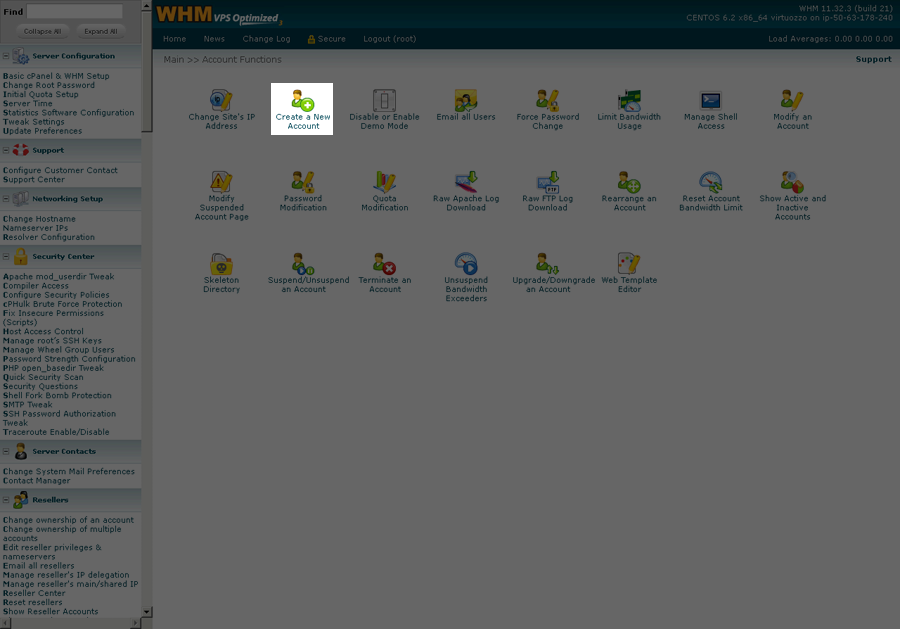
Task: Open Basic cPanel & WHM Setup
Action: (x=56, y=76)
